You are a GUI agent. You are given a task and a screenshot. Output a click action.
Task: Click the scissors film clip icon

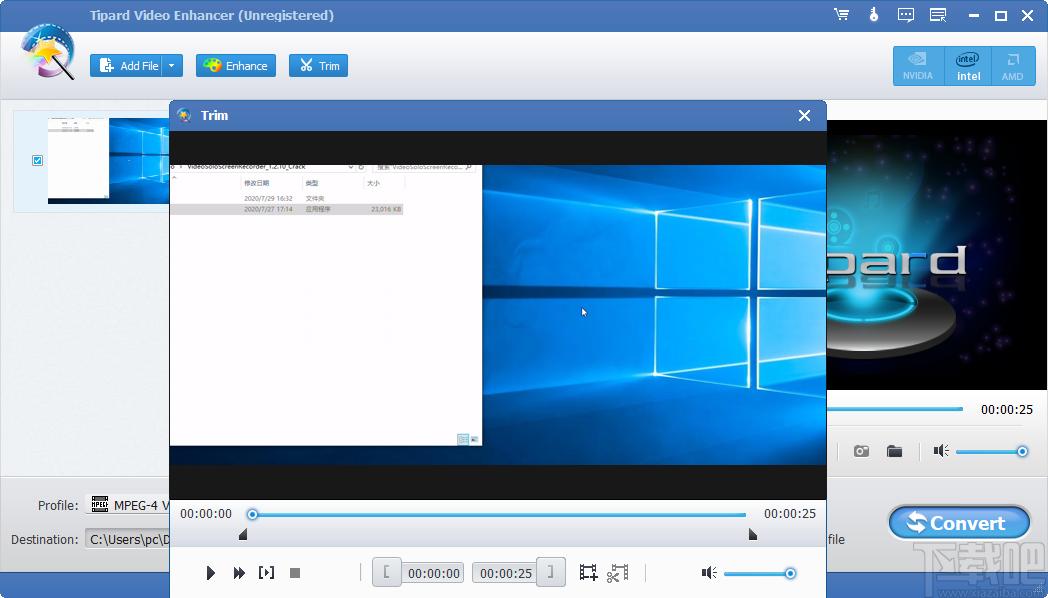(x=618, y=573)
